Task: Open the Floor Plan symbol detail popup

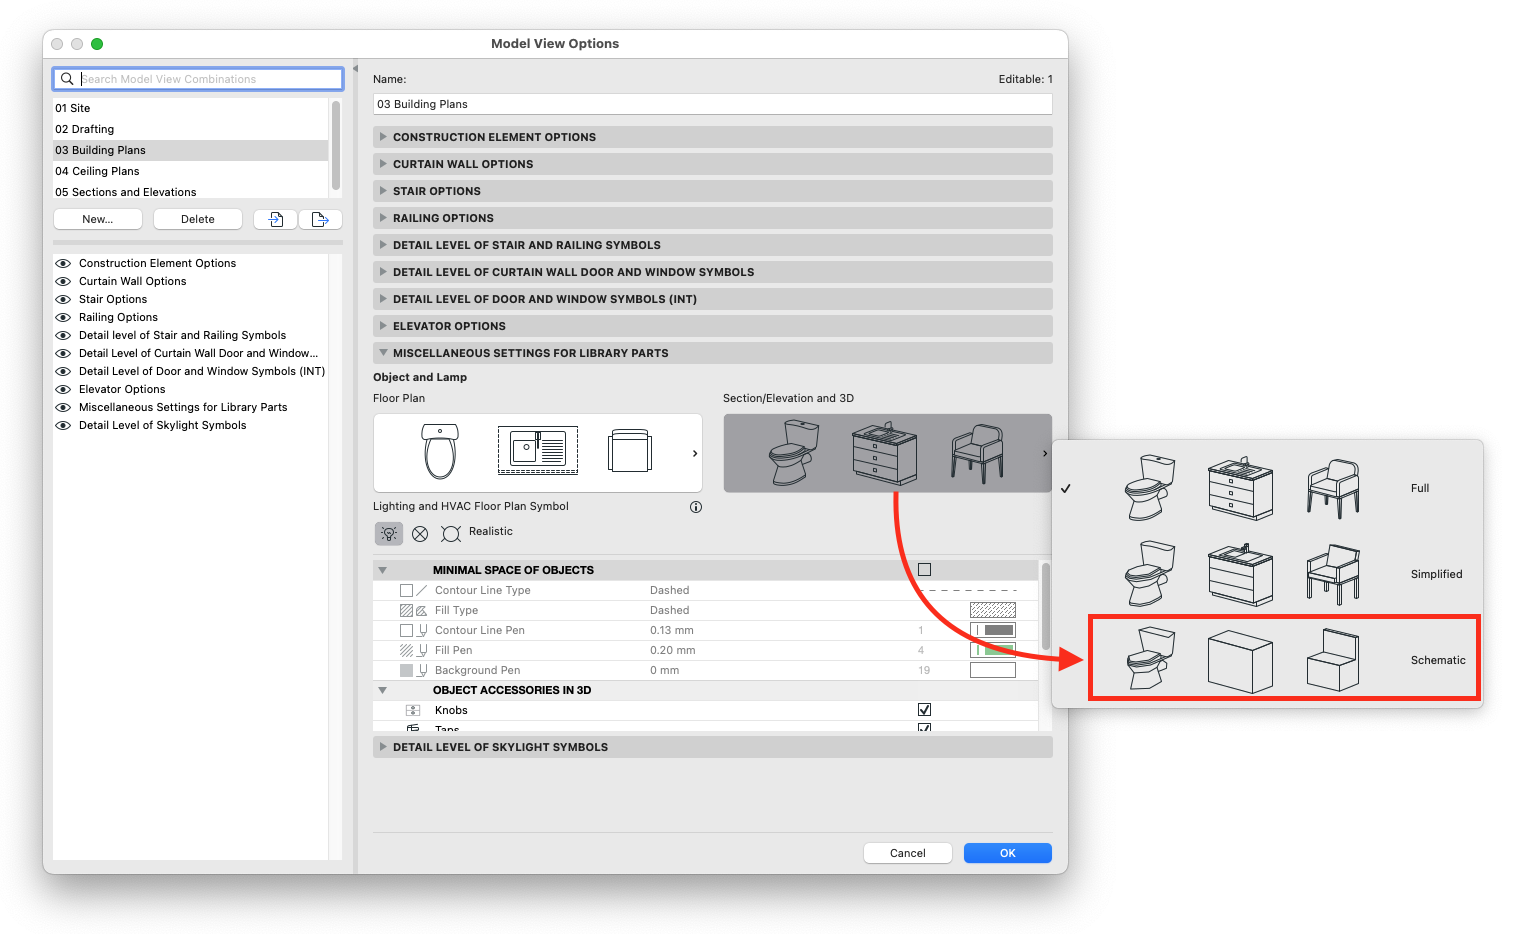Action: (694, 454)
